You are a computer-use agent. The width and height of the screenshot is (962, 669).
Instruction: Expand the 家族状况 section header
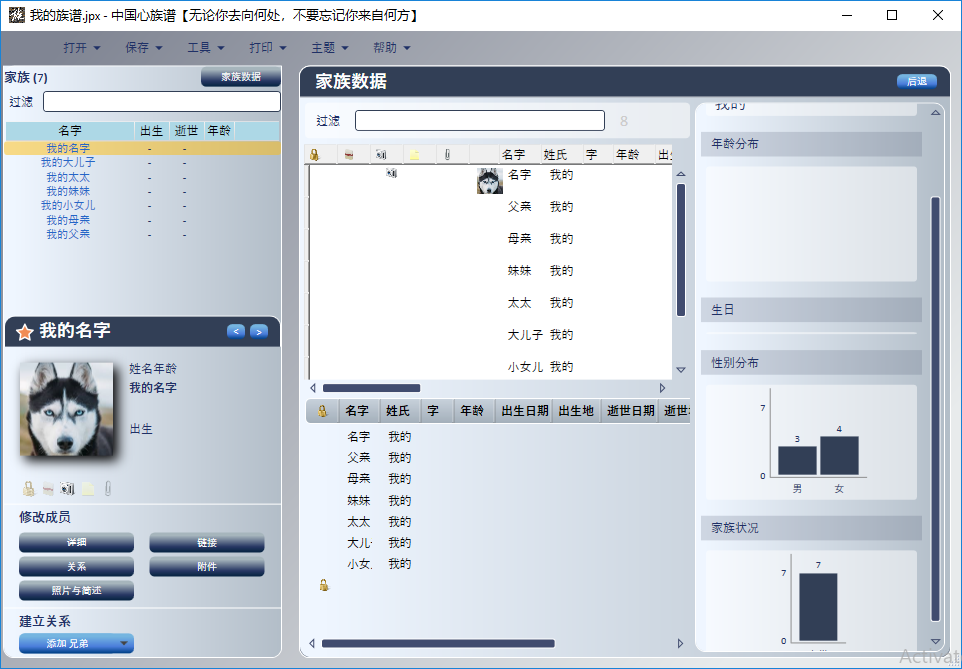811,528
